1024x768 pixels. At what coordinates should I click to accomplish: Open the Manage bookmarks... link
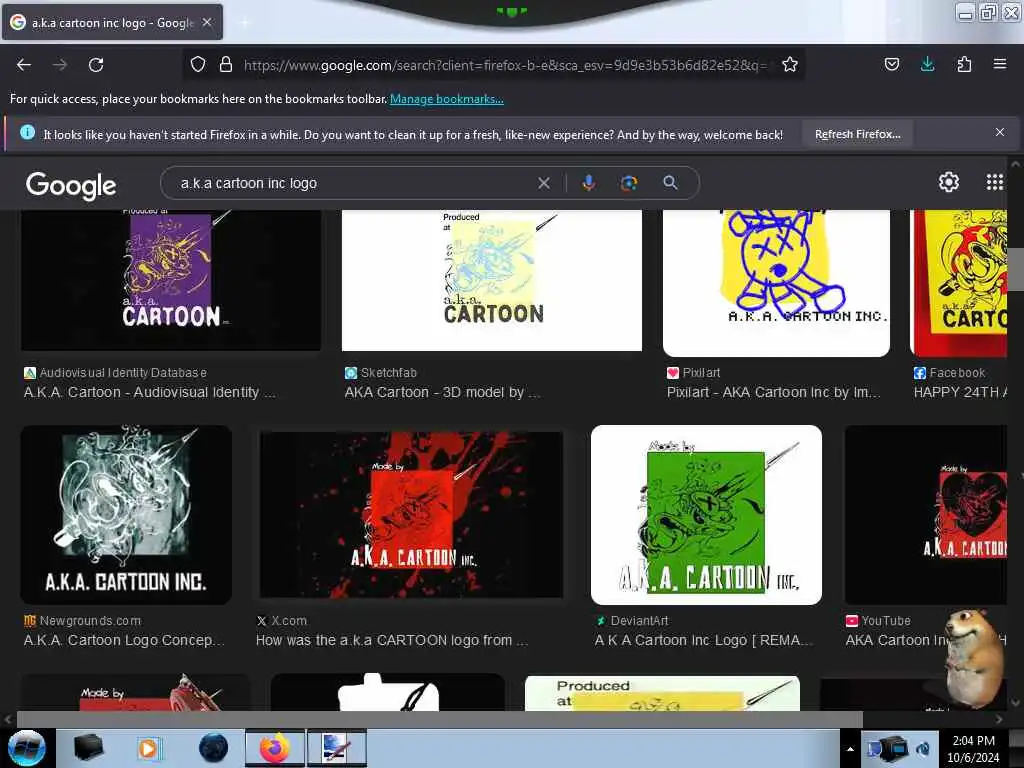[x=447, y=99]
